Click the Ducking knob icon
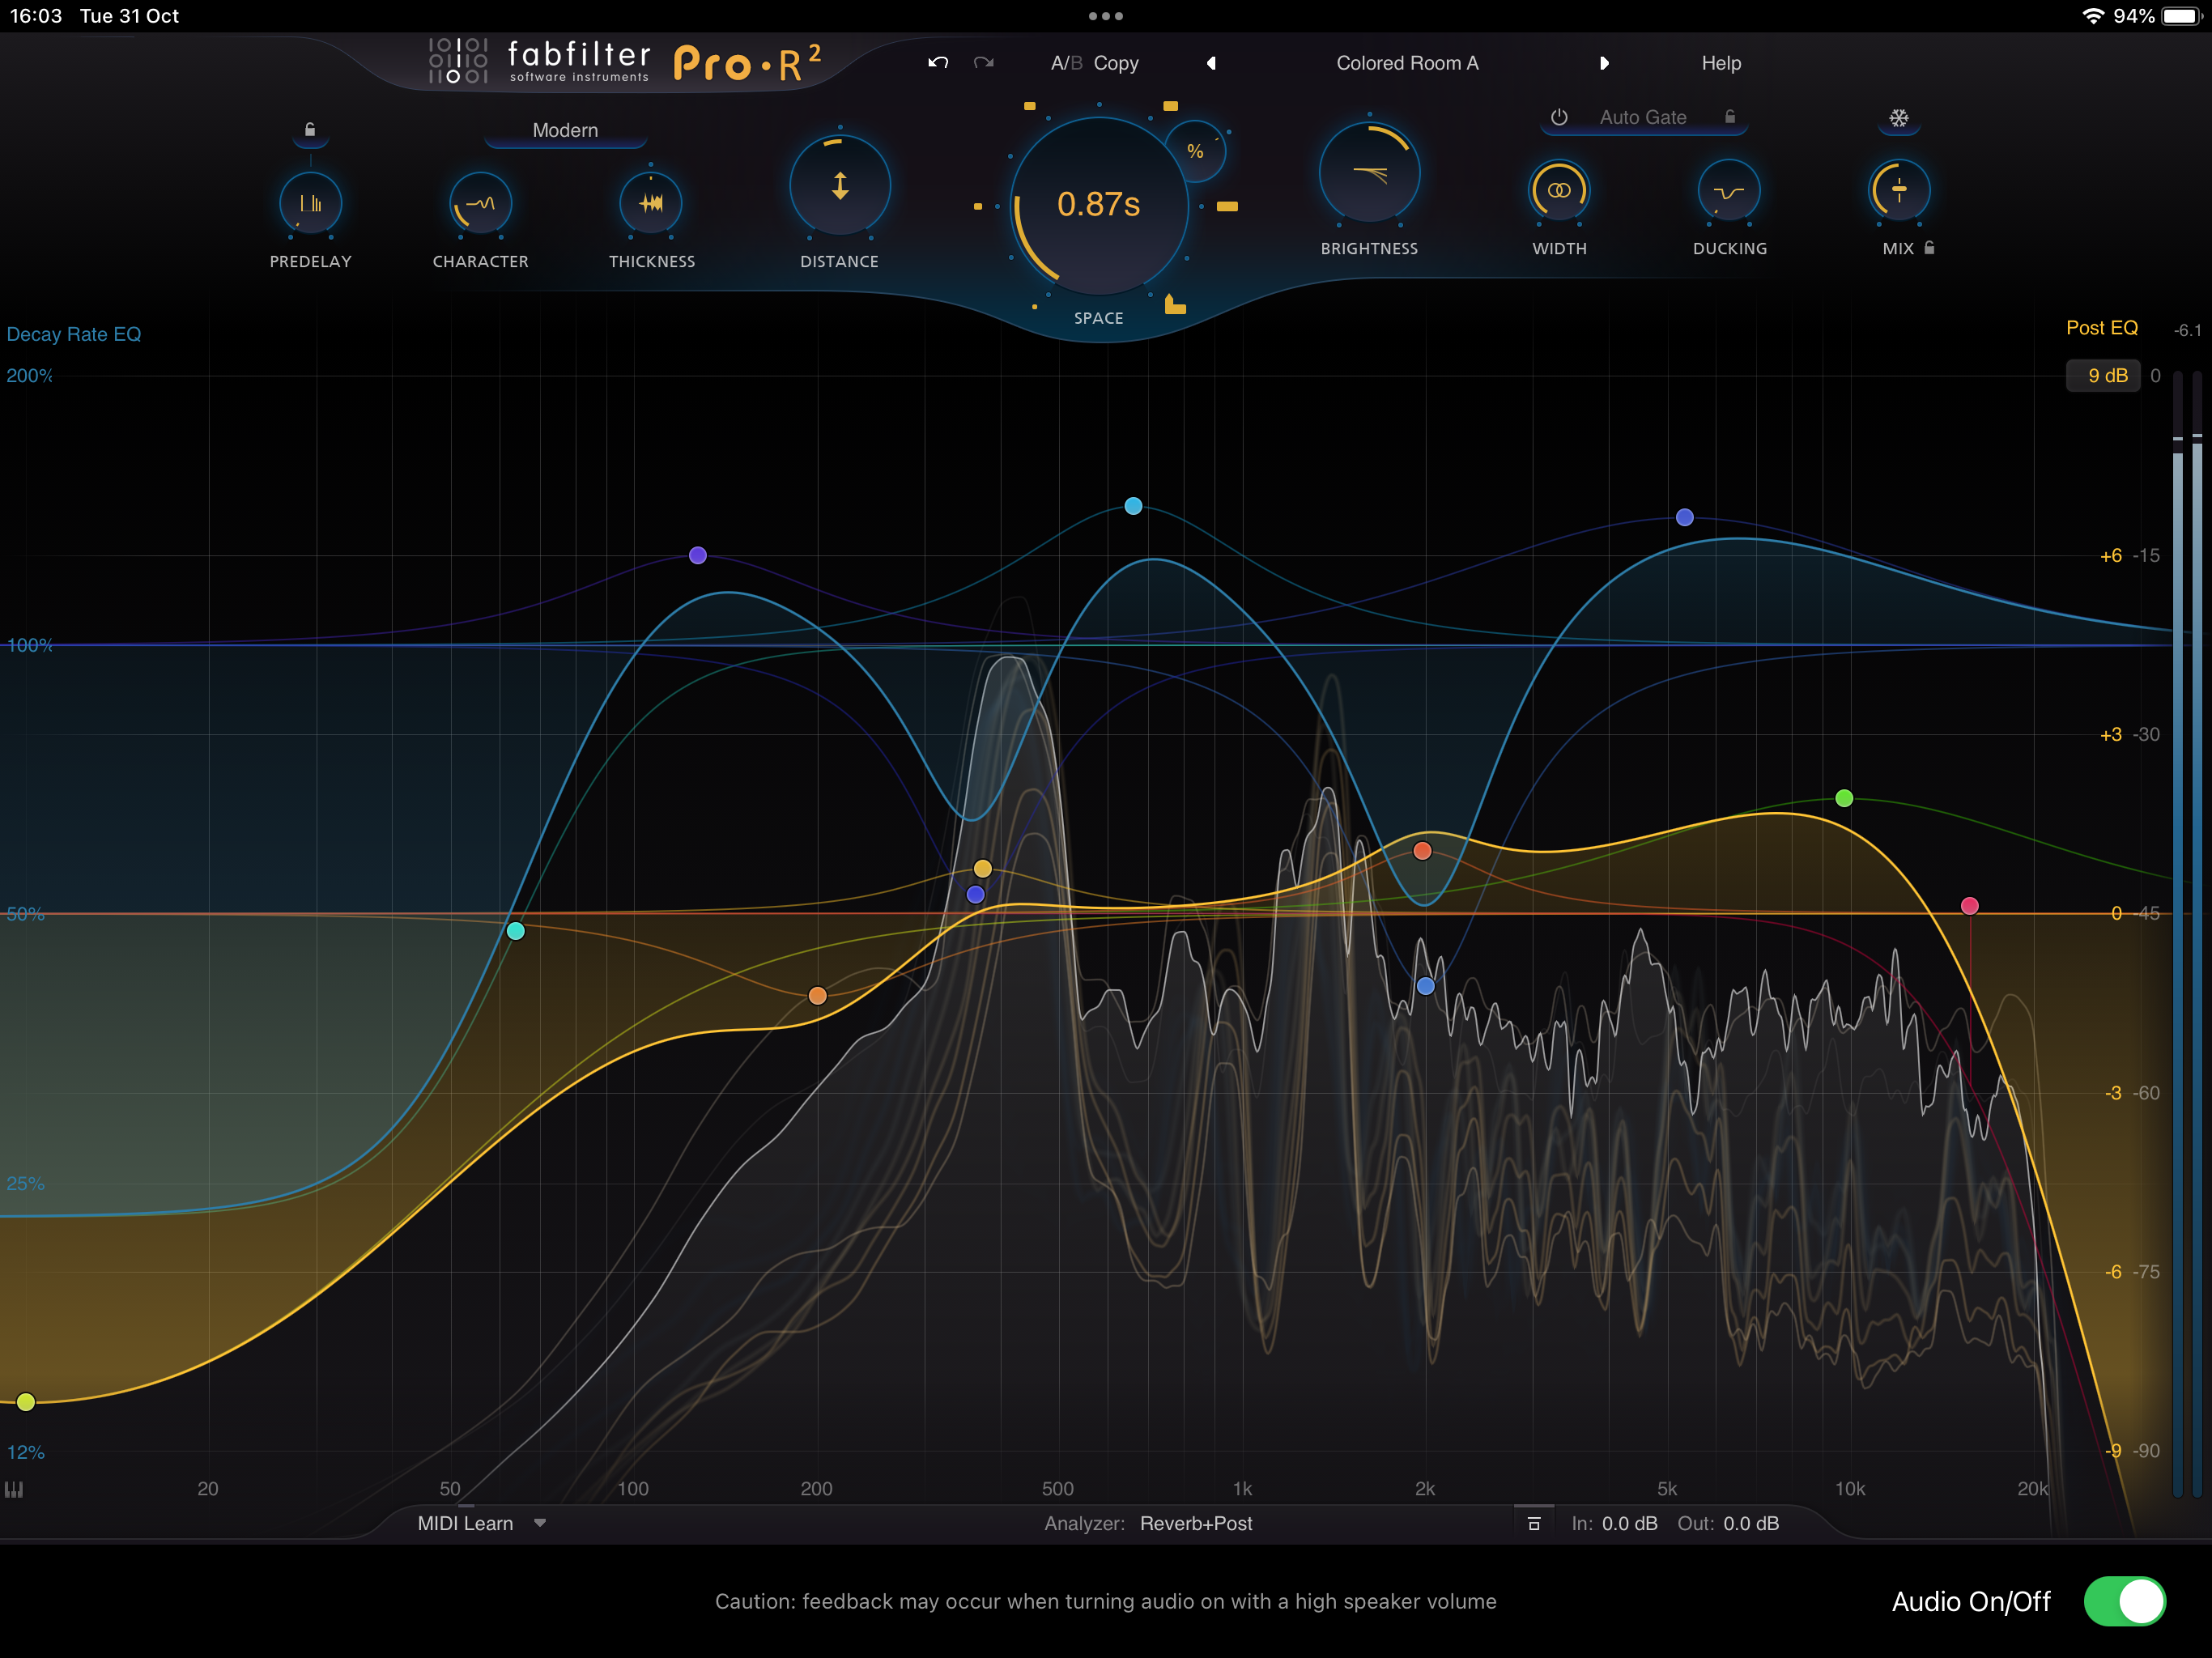2212x1658 pixels. (x=1729, y=192)
